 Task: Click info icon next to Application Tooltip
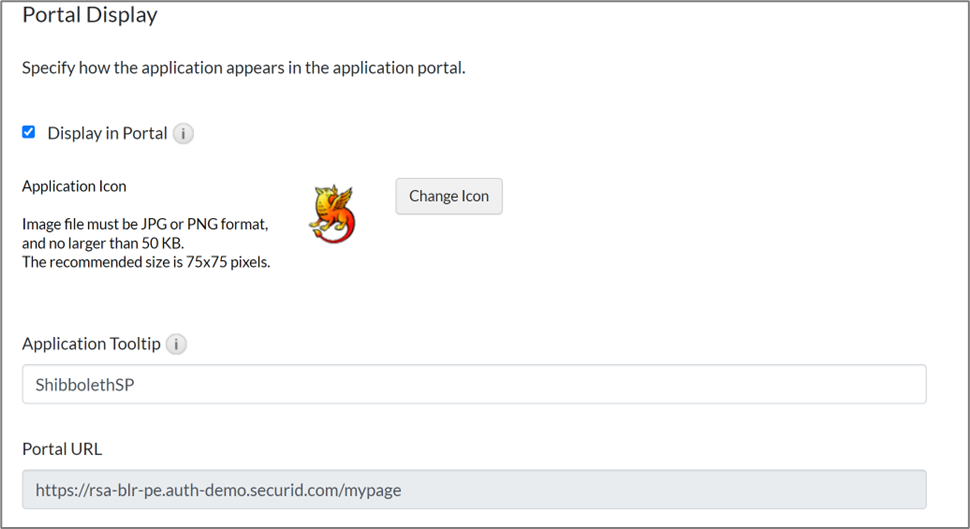click(x=176, y=345)
